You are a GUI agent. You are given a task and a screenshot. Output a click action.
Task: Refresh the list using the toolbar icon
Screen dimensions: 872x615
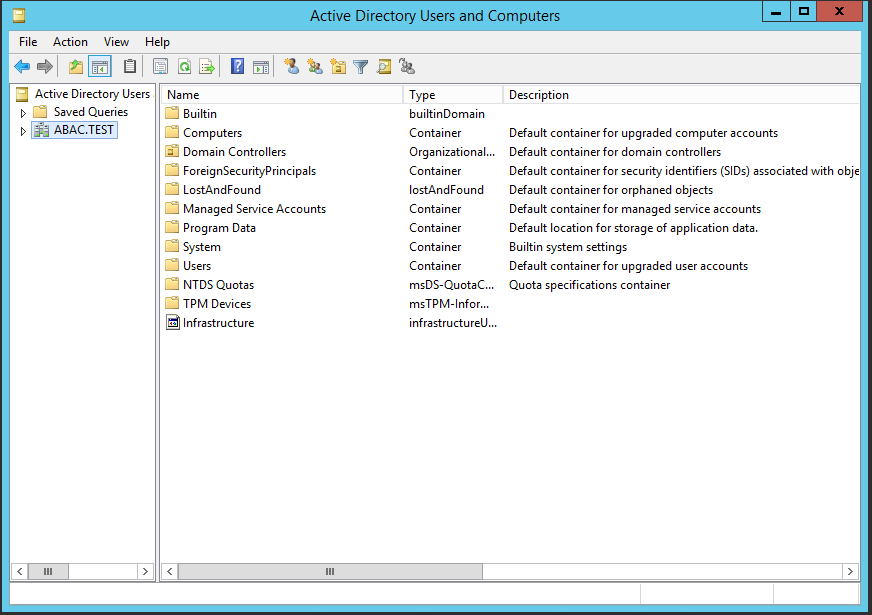(x=184, y=67)
